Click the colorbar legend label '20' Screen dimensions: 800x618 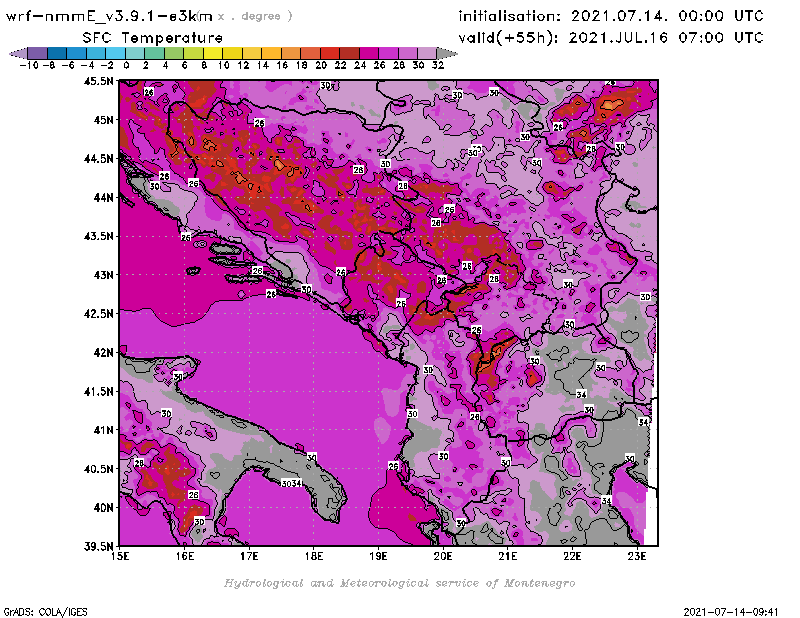pos(320,65)
